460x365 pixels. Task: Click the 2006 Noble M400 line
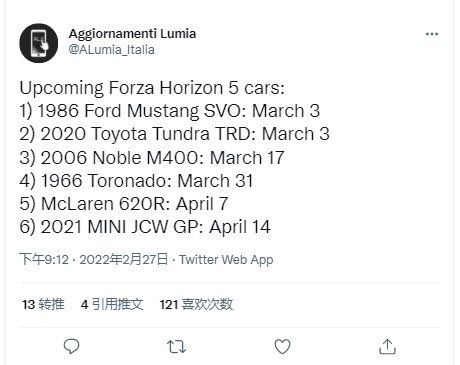pos(152,157)
